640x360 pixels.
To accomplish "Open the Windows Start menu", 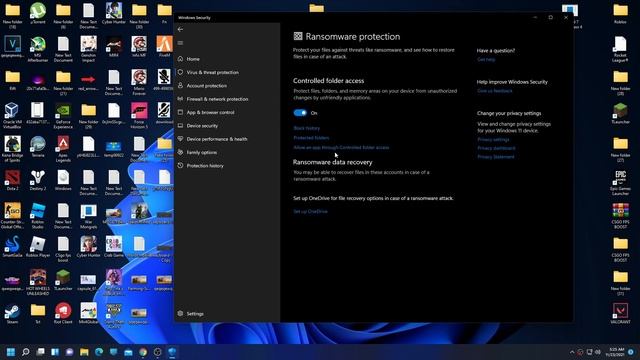I will (x=11, y=352).
